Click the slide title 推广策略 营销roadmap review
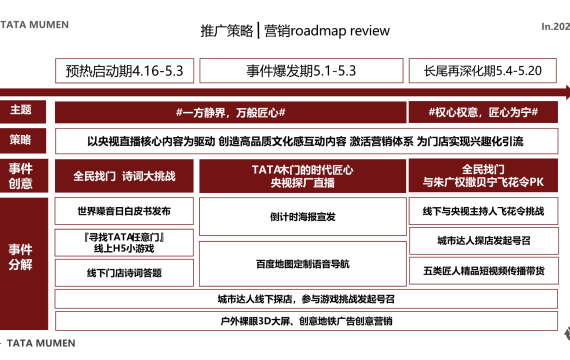The width and height of the screenshot is (570, 360). (x=295, y=31)
